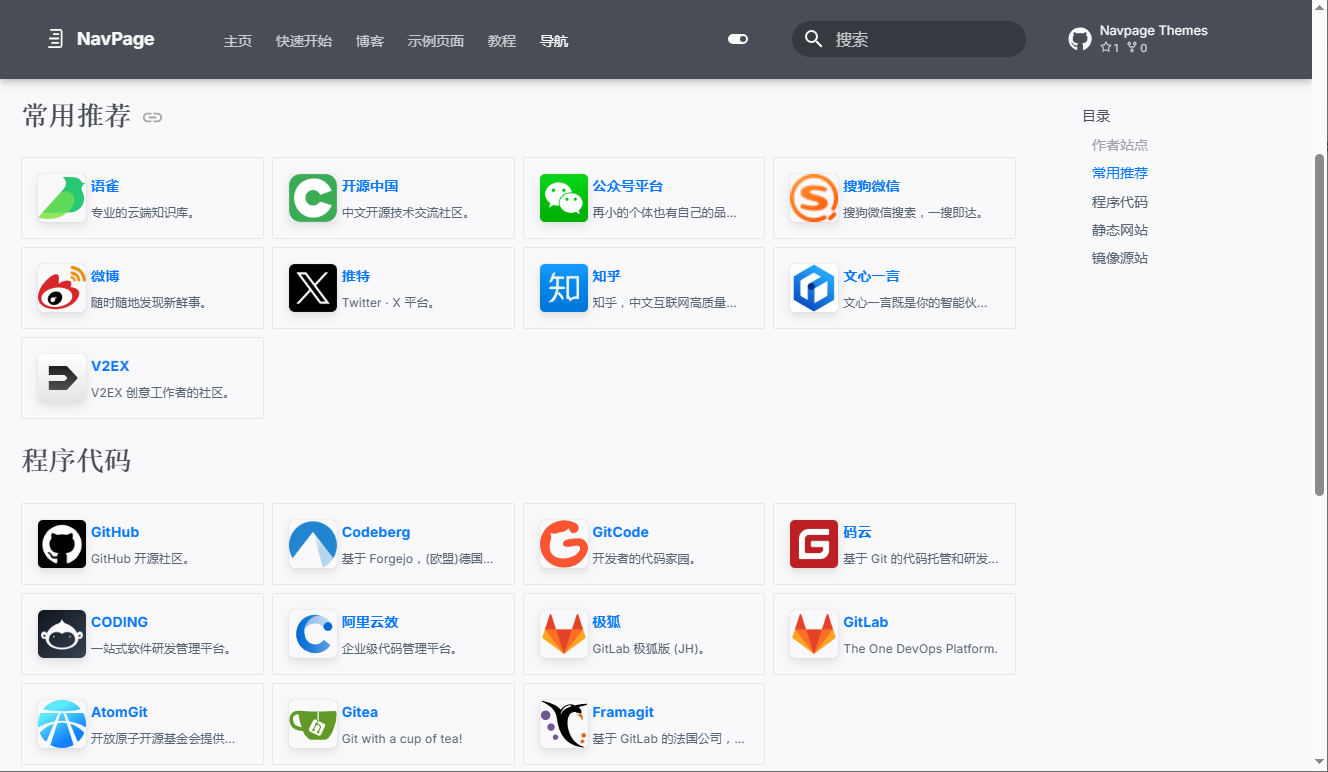The width and height of the screenshot is (1328, 772).
Task: Click the 搜索 search input field
Action: 909,39
